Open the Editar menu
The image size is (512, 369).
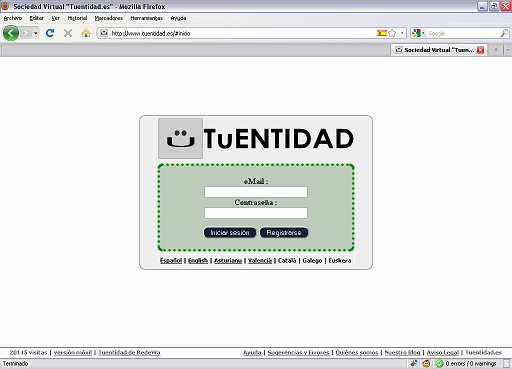(x=37, y=18)
